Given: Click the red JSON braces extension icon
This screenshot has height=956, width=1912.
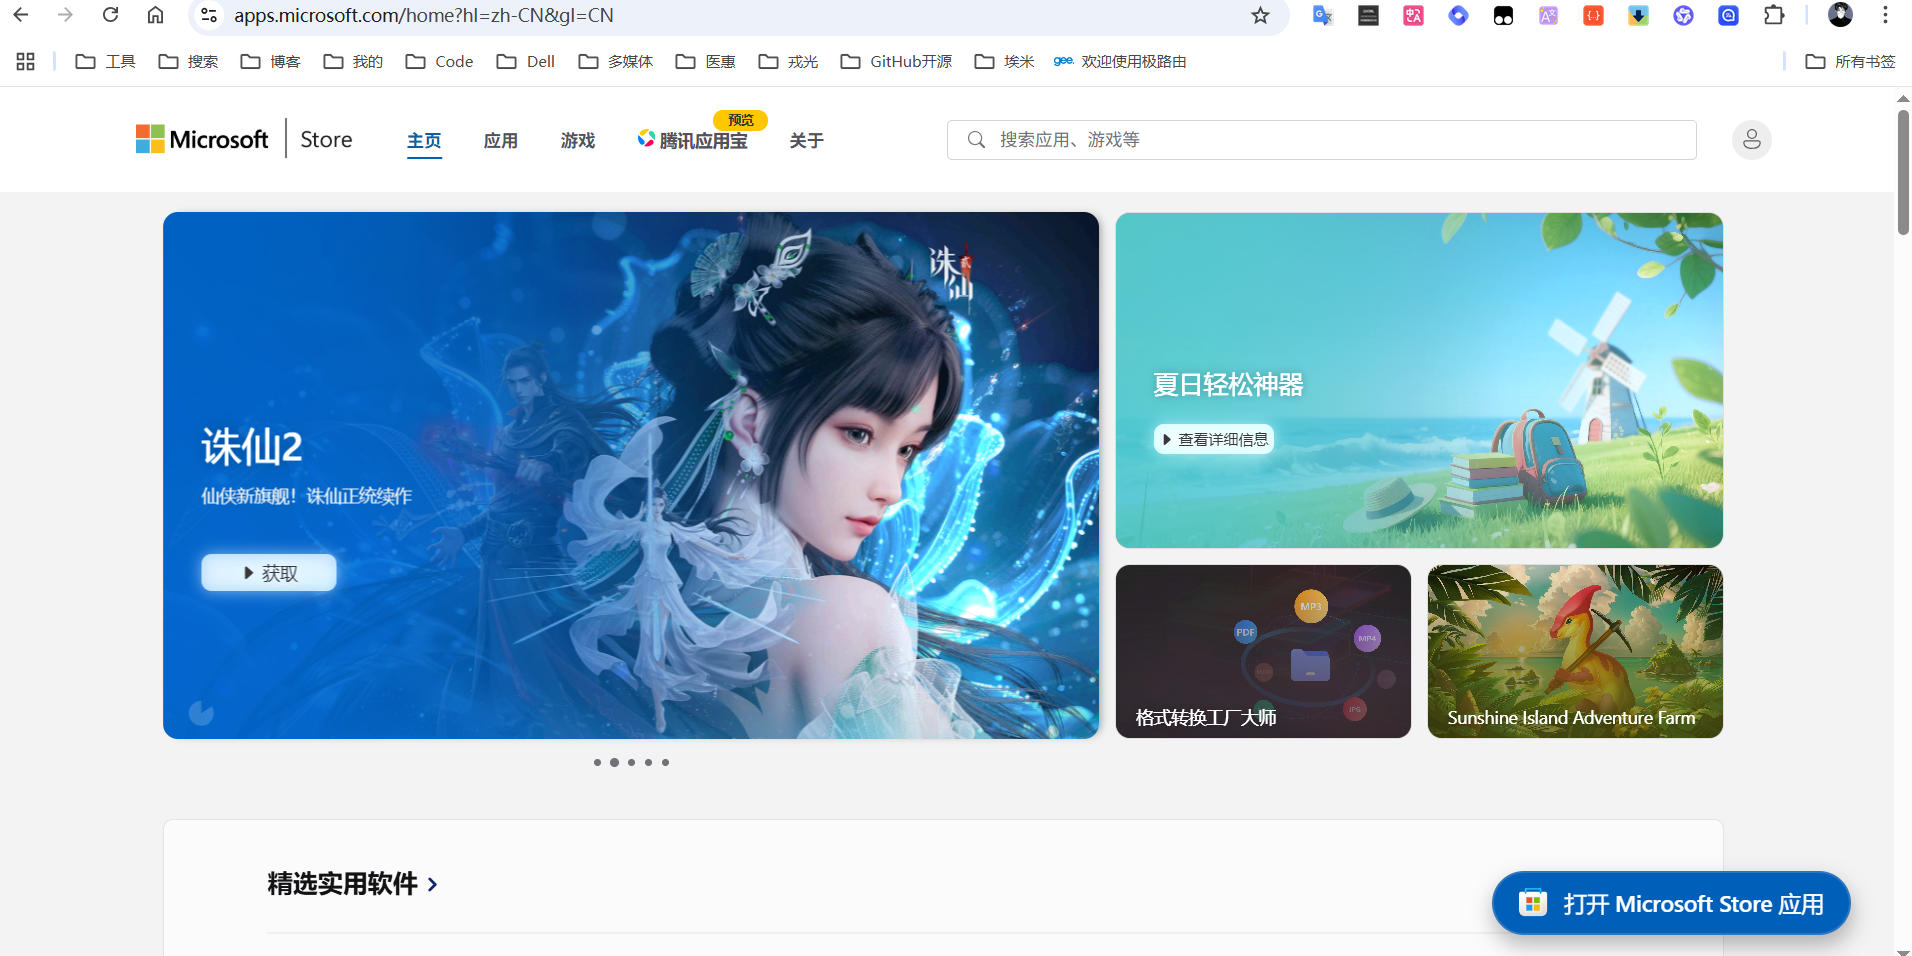Looking at the screenshot, I should click(x=1593, y=15).
